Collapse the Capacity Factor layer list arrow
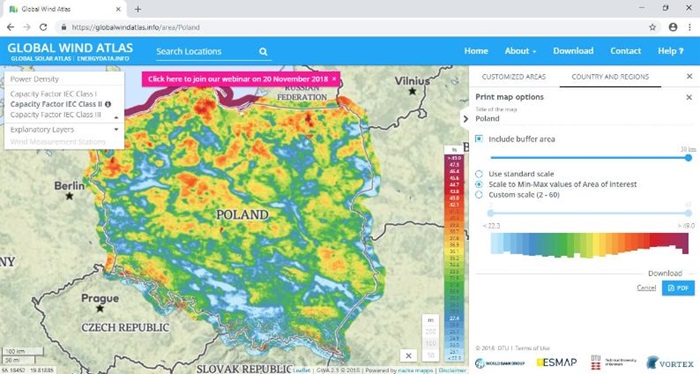Image resolution: width=700 pixels, height=374 pixels. coord(116,117)
